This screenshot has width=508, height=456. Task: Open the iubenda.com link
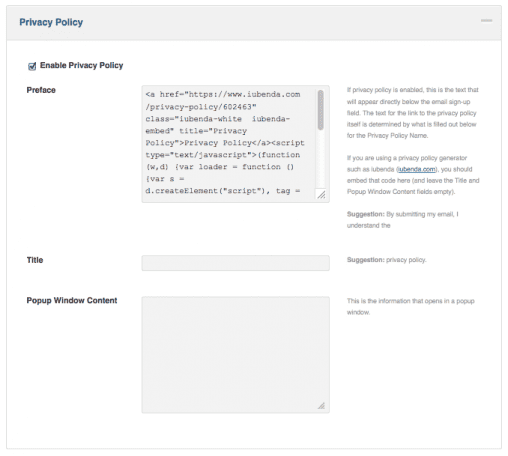417,169
